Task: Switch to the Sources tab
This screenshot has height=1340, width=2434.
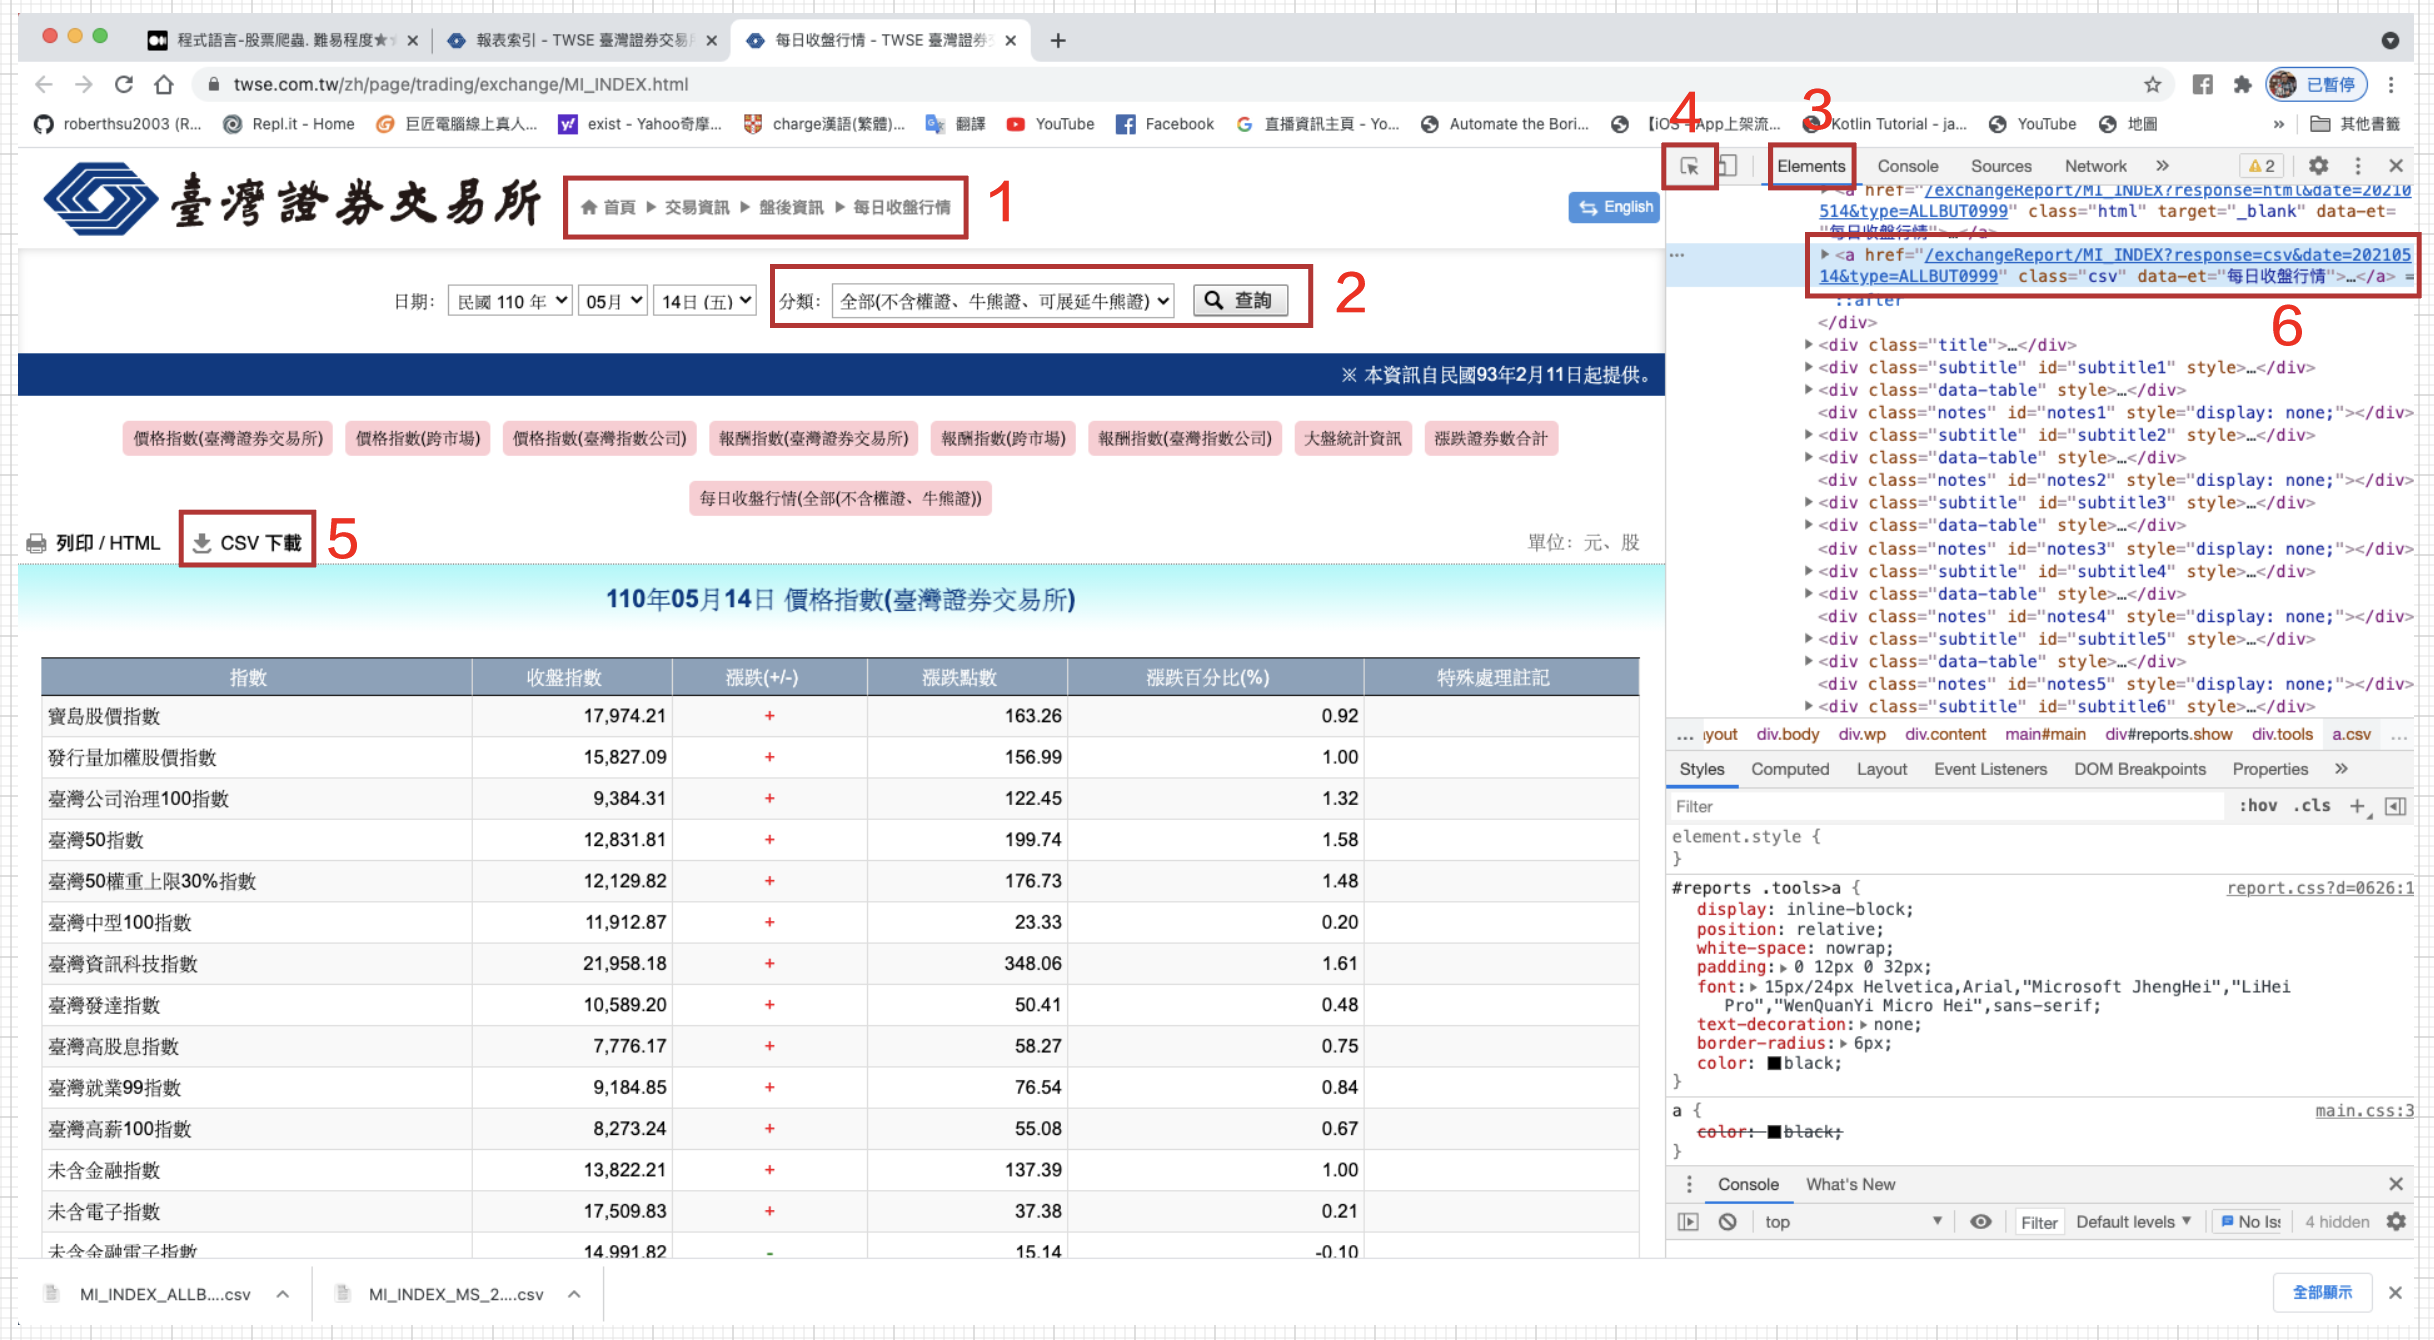Action: click(x=2001, y=166)
